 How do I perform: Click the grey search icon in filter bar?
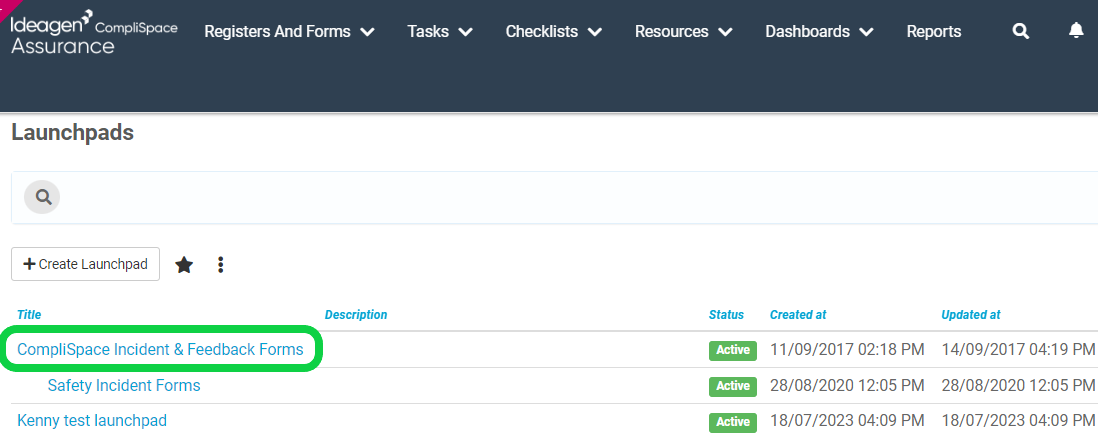pos(43,198)
